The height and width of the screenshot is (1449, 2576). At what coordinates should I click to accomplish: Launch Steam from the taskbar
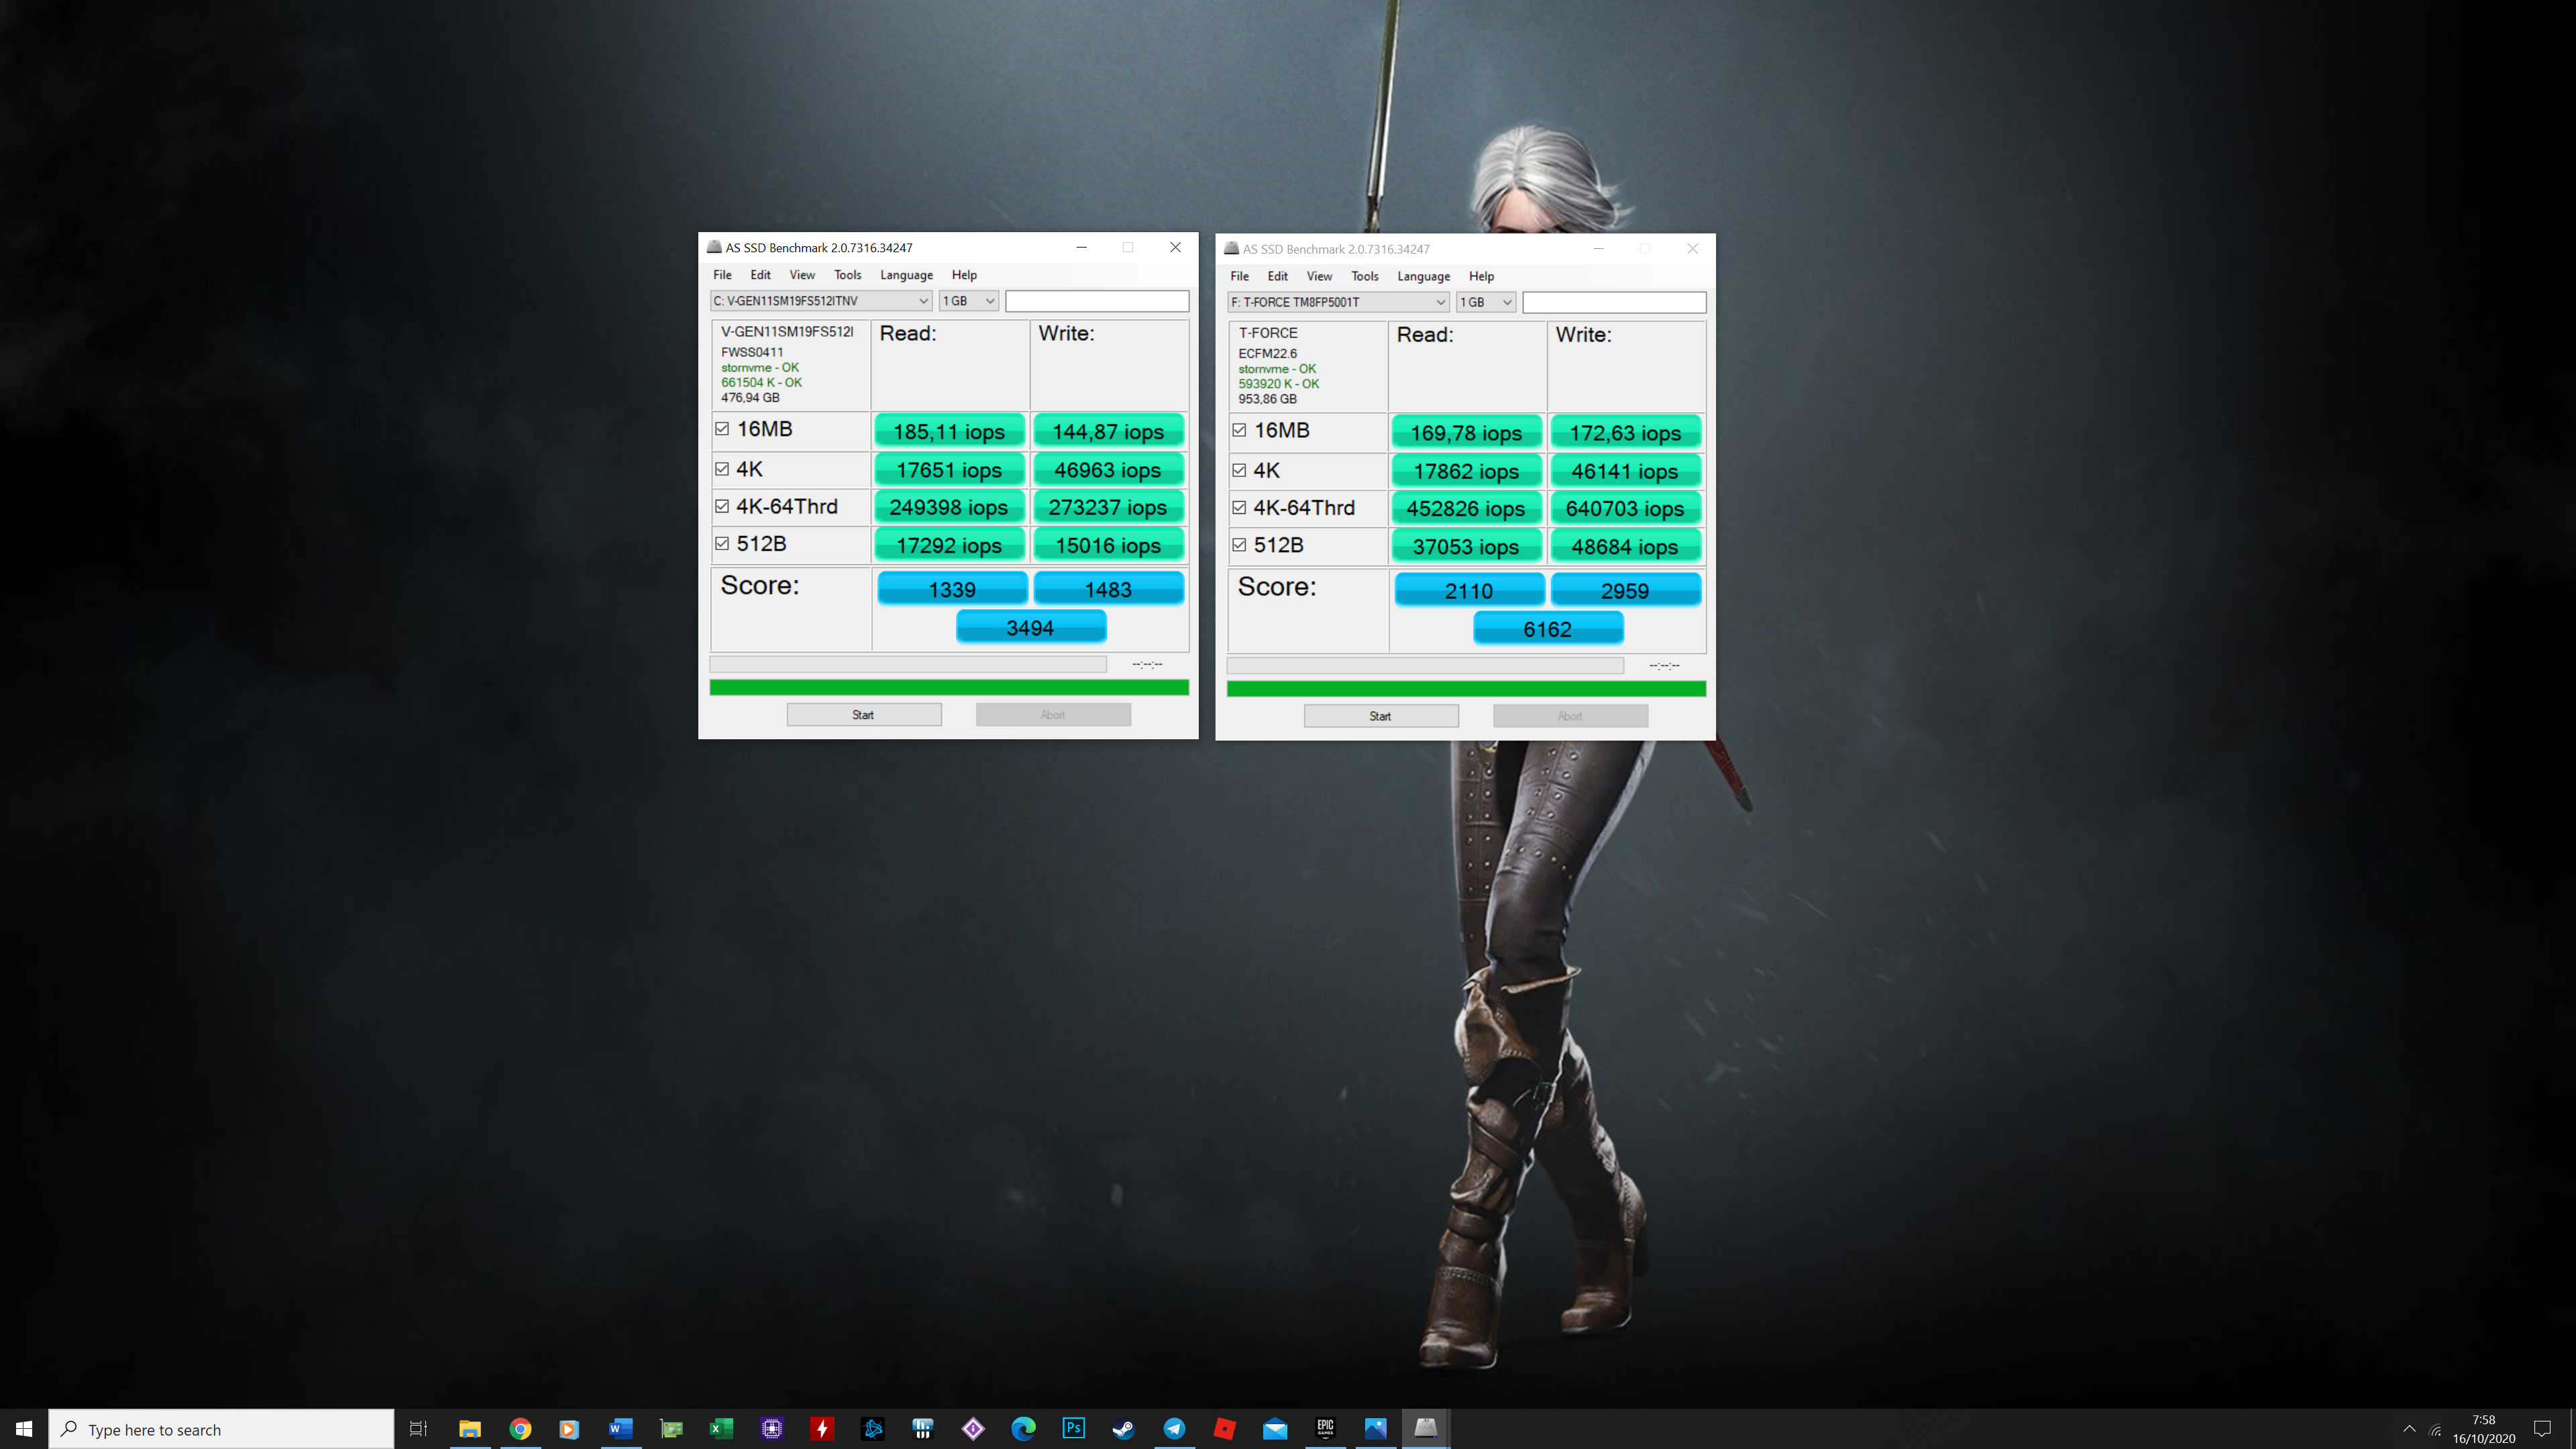1123,1428
